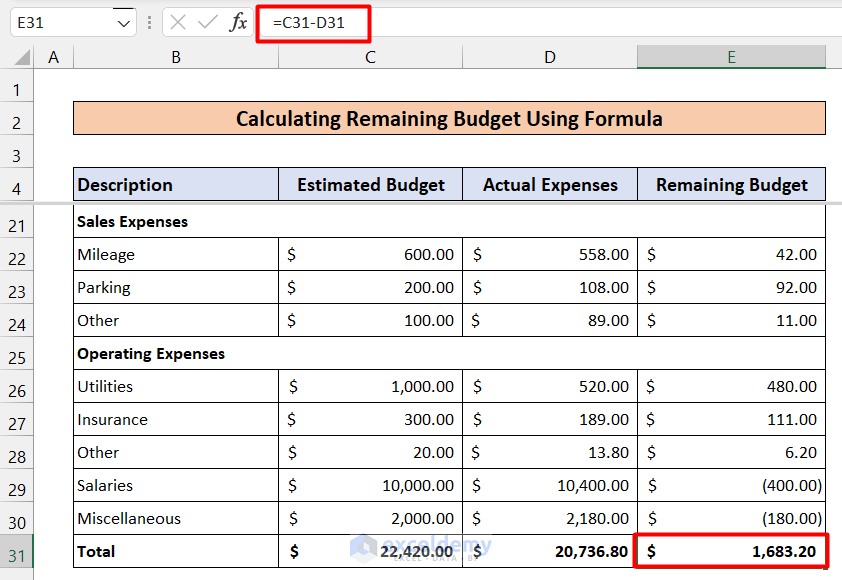Click the Insert Function fx icon
842x580 pixels.
pyautogui.click(x=238, y=23)
